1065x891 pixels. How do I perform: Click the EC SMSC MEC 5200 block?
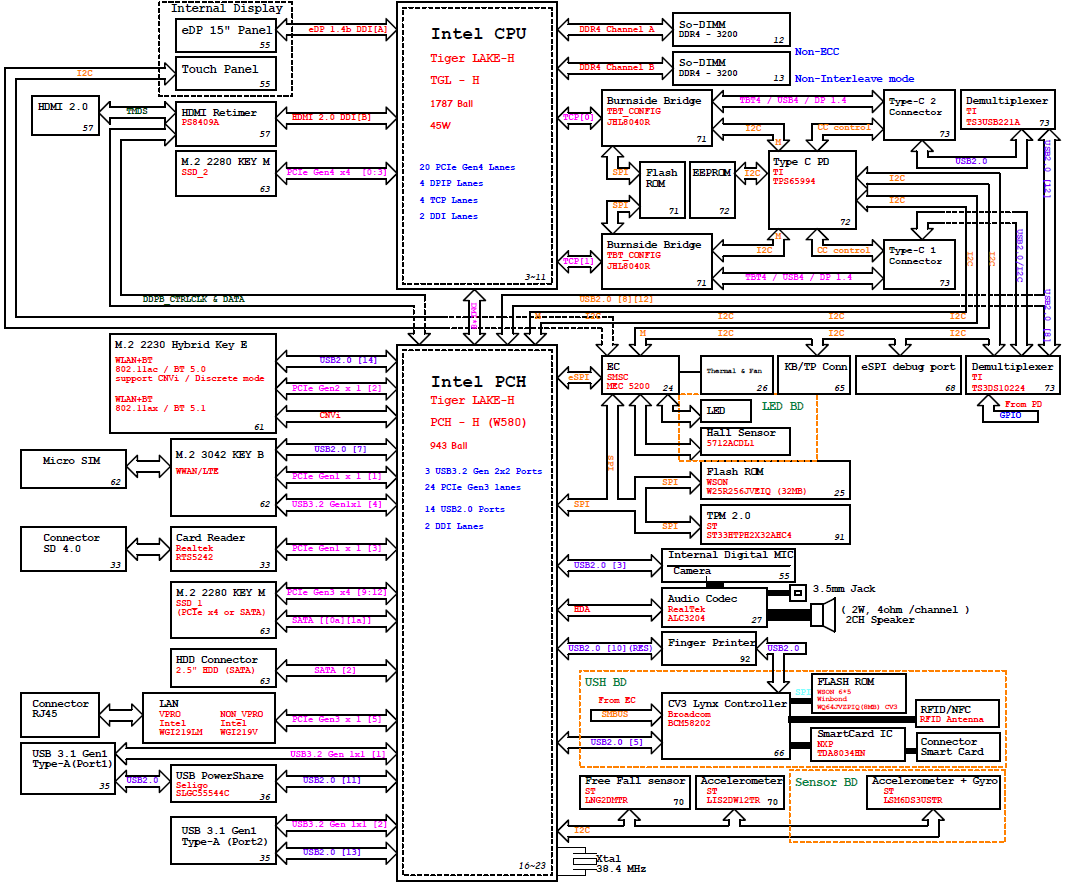[639, 377]
